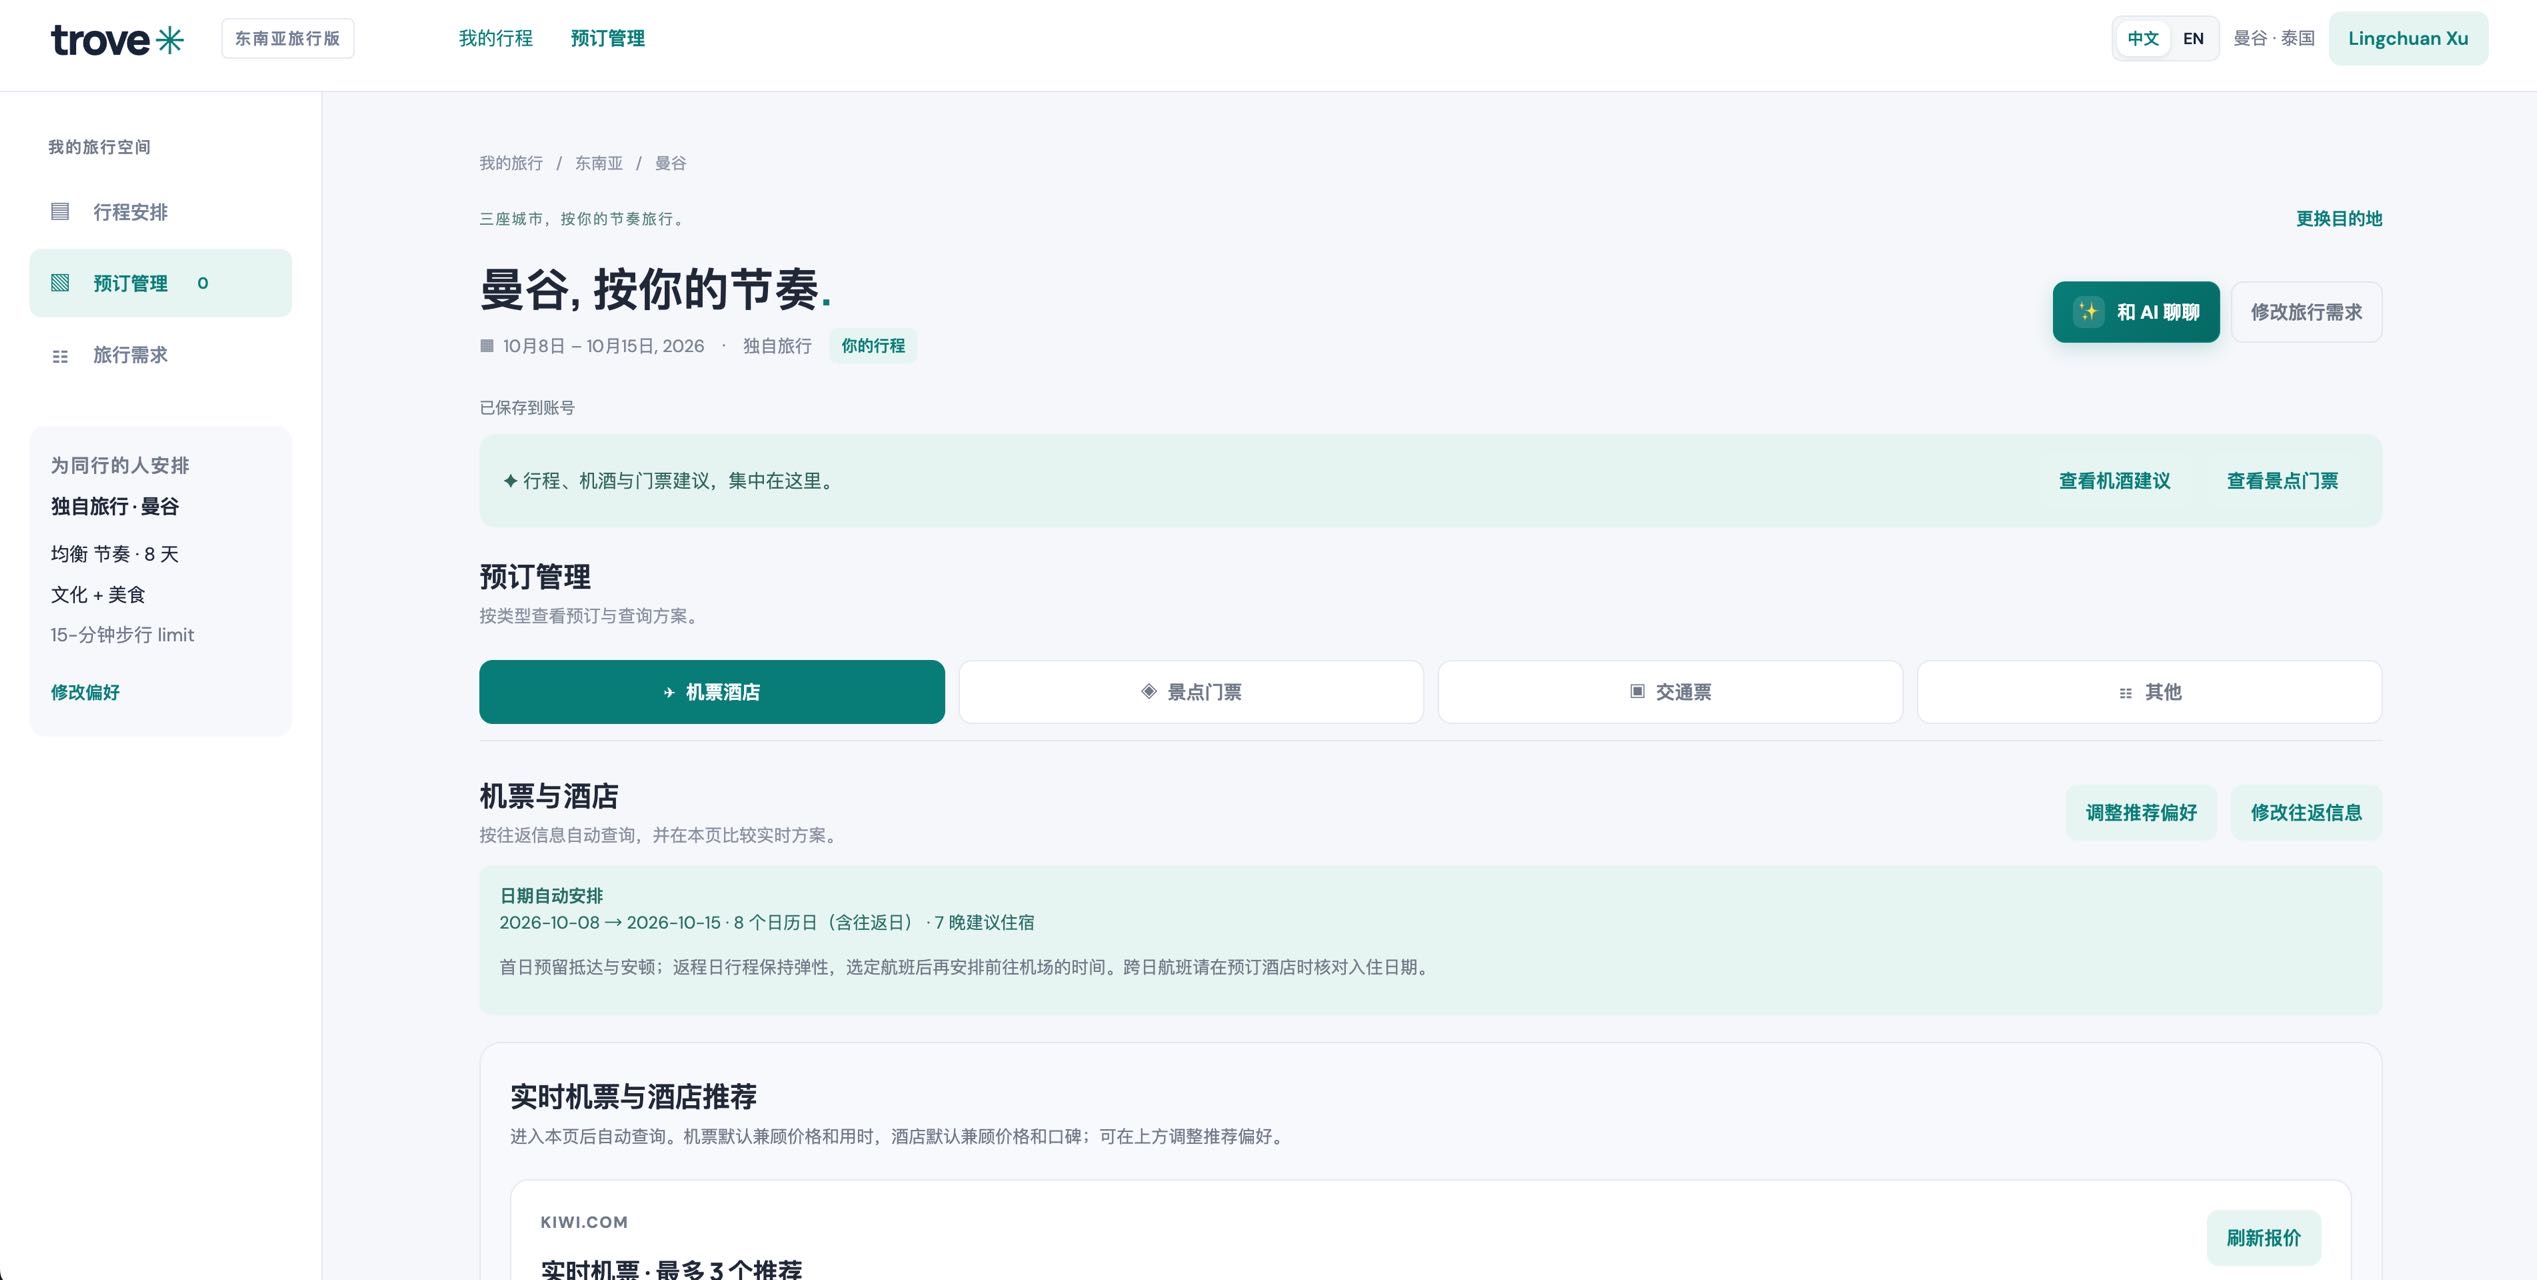Click 查看机酒建议 link
This screenshot has height=1280, width=2537.
tap(2114, 481)
